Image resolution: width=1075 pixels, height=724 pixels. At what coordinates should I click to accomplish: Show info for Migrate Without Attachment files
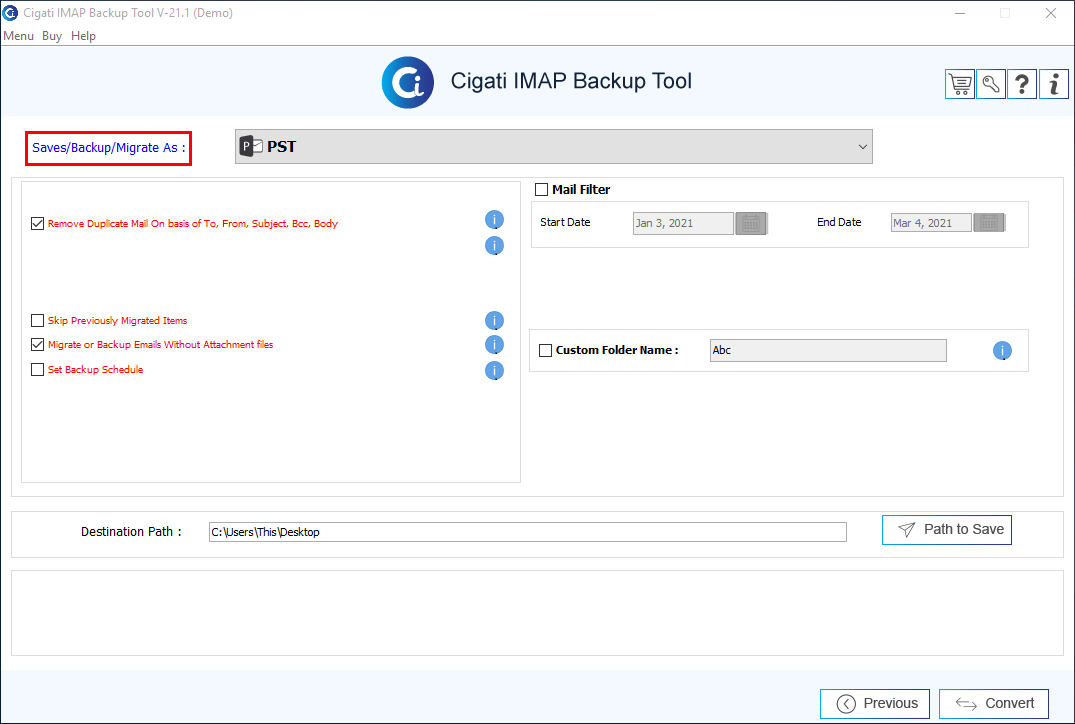494,345
